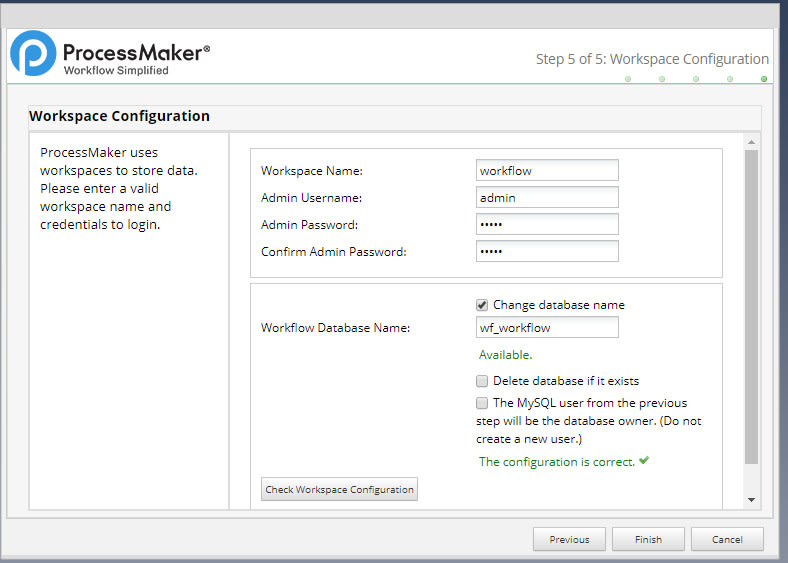Click the Check Workspace Configuration button
Image resolution: width=788 pixels, height=563 pixels.
point(339,489)
